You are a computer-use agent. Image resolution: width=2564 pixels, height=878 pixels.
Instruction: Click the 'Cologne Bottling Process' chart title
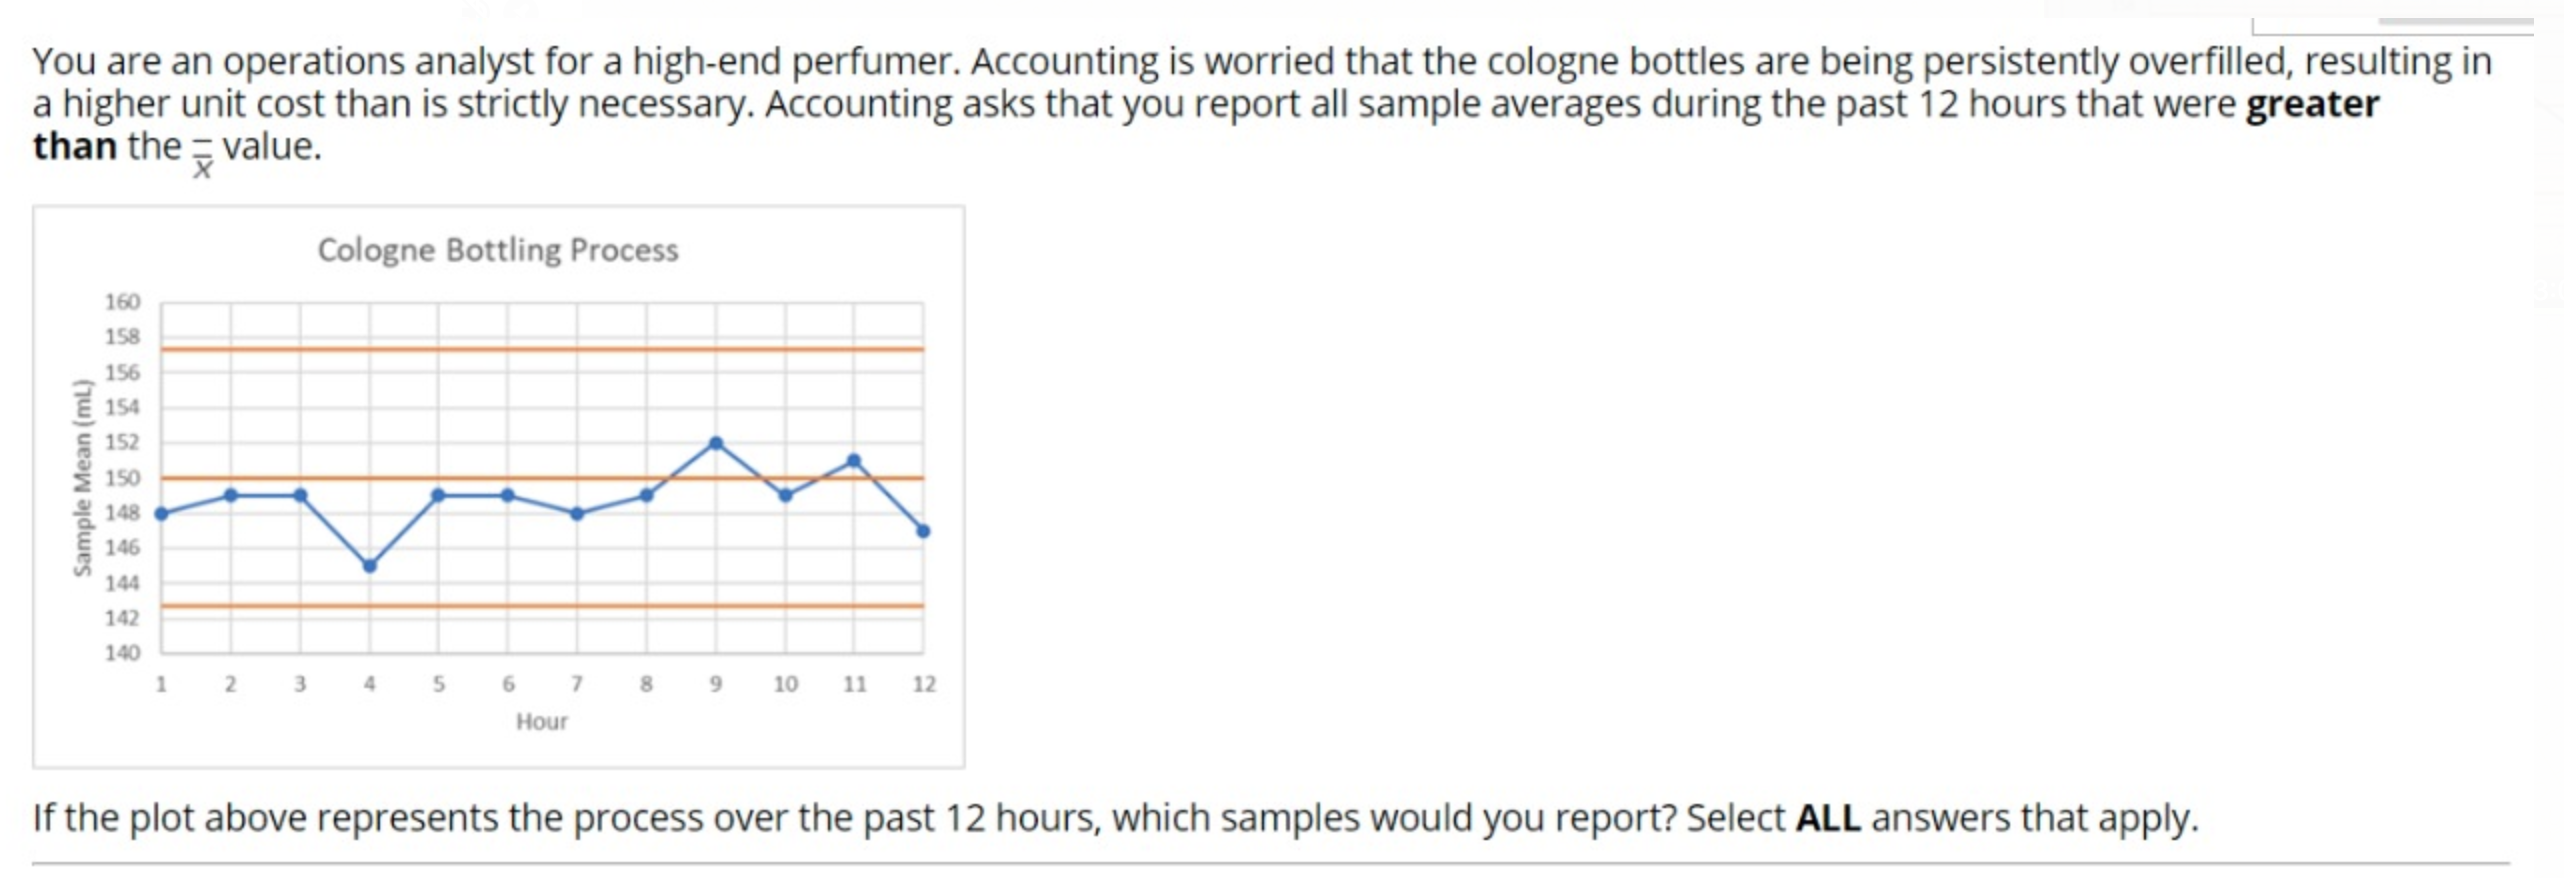498,250
